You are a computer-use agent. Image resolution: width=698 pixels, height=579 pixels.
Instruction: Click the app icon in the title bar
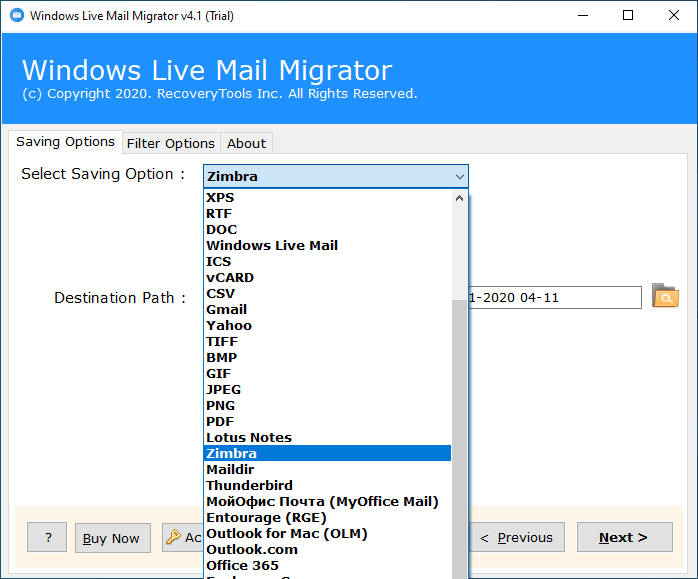(17, 15)
